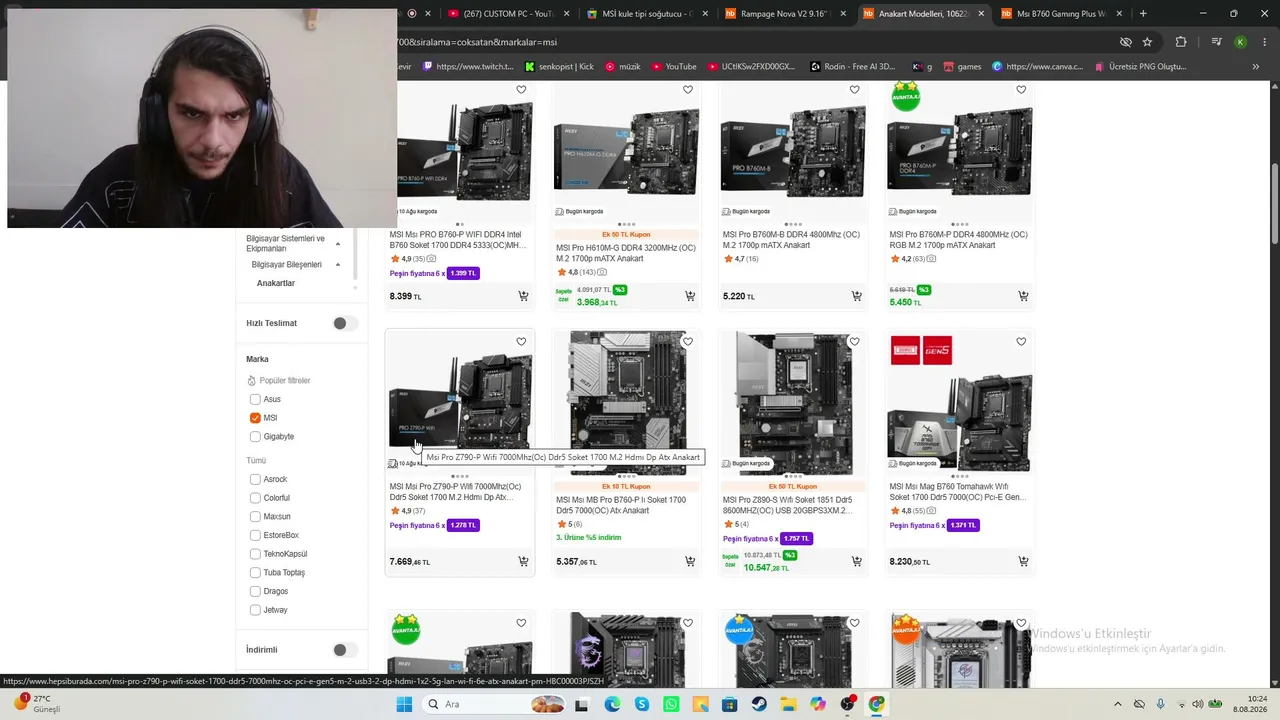
Task: Check the Gigabyte brand filter
Action: (255, 437)
